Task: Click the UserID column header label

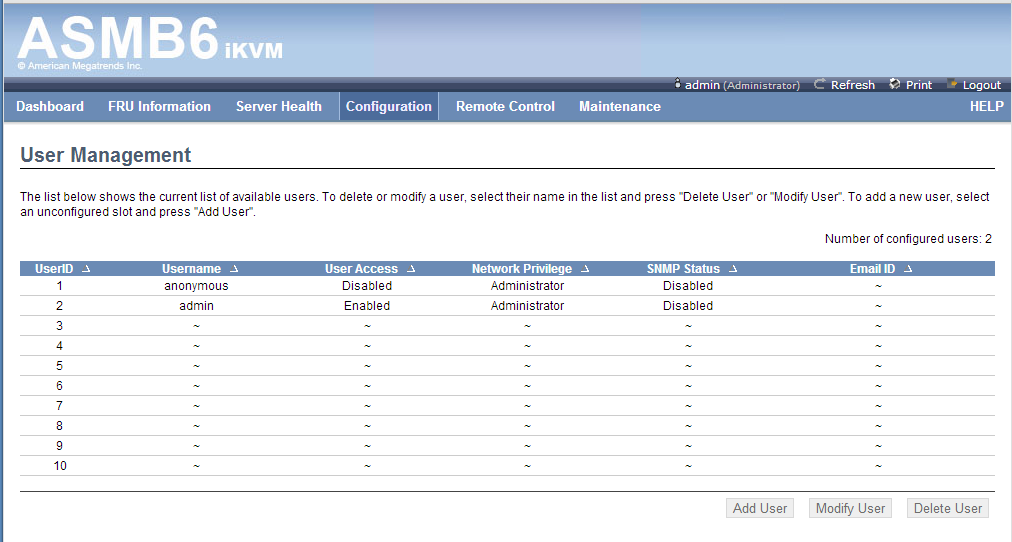Action: [x=54, y=269]
